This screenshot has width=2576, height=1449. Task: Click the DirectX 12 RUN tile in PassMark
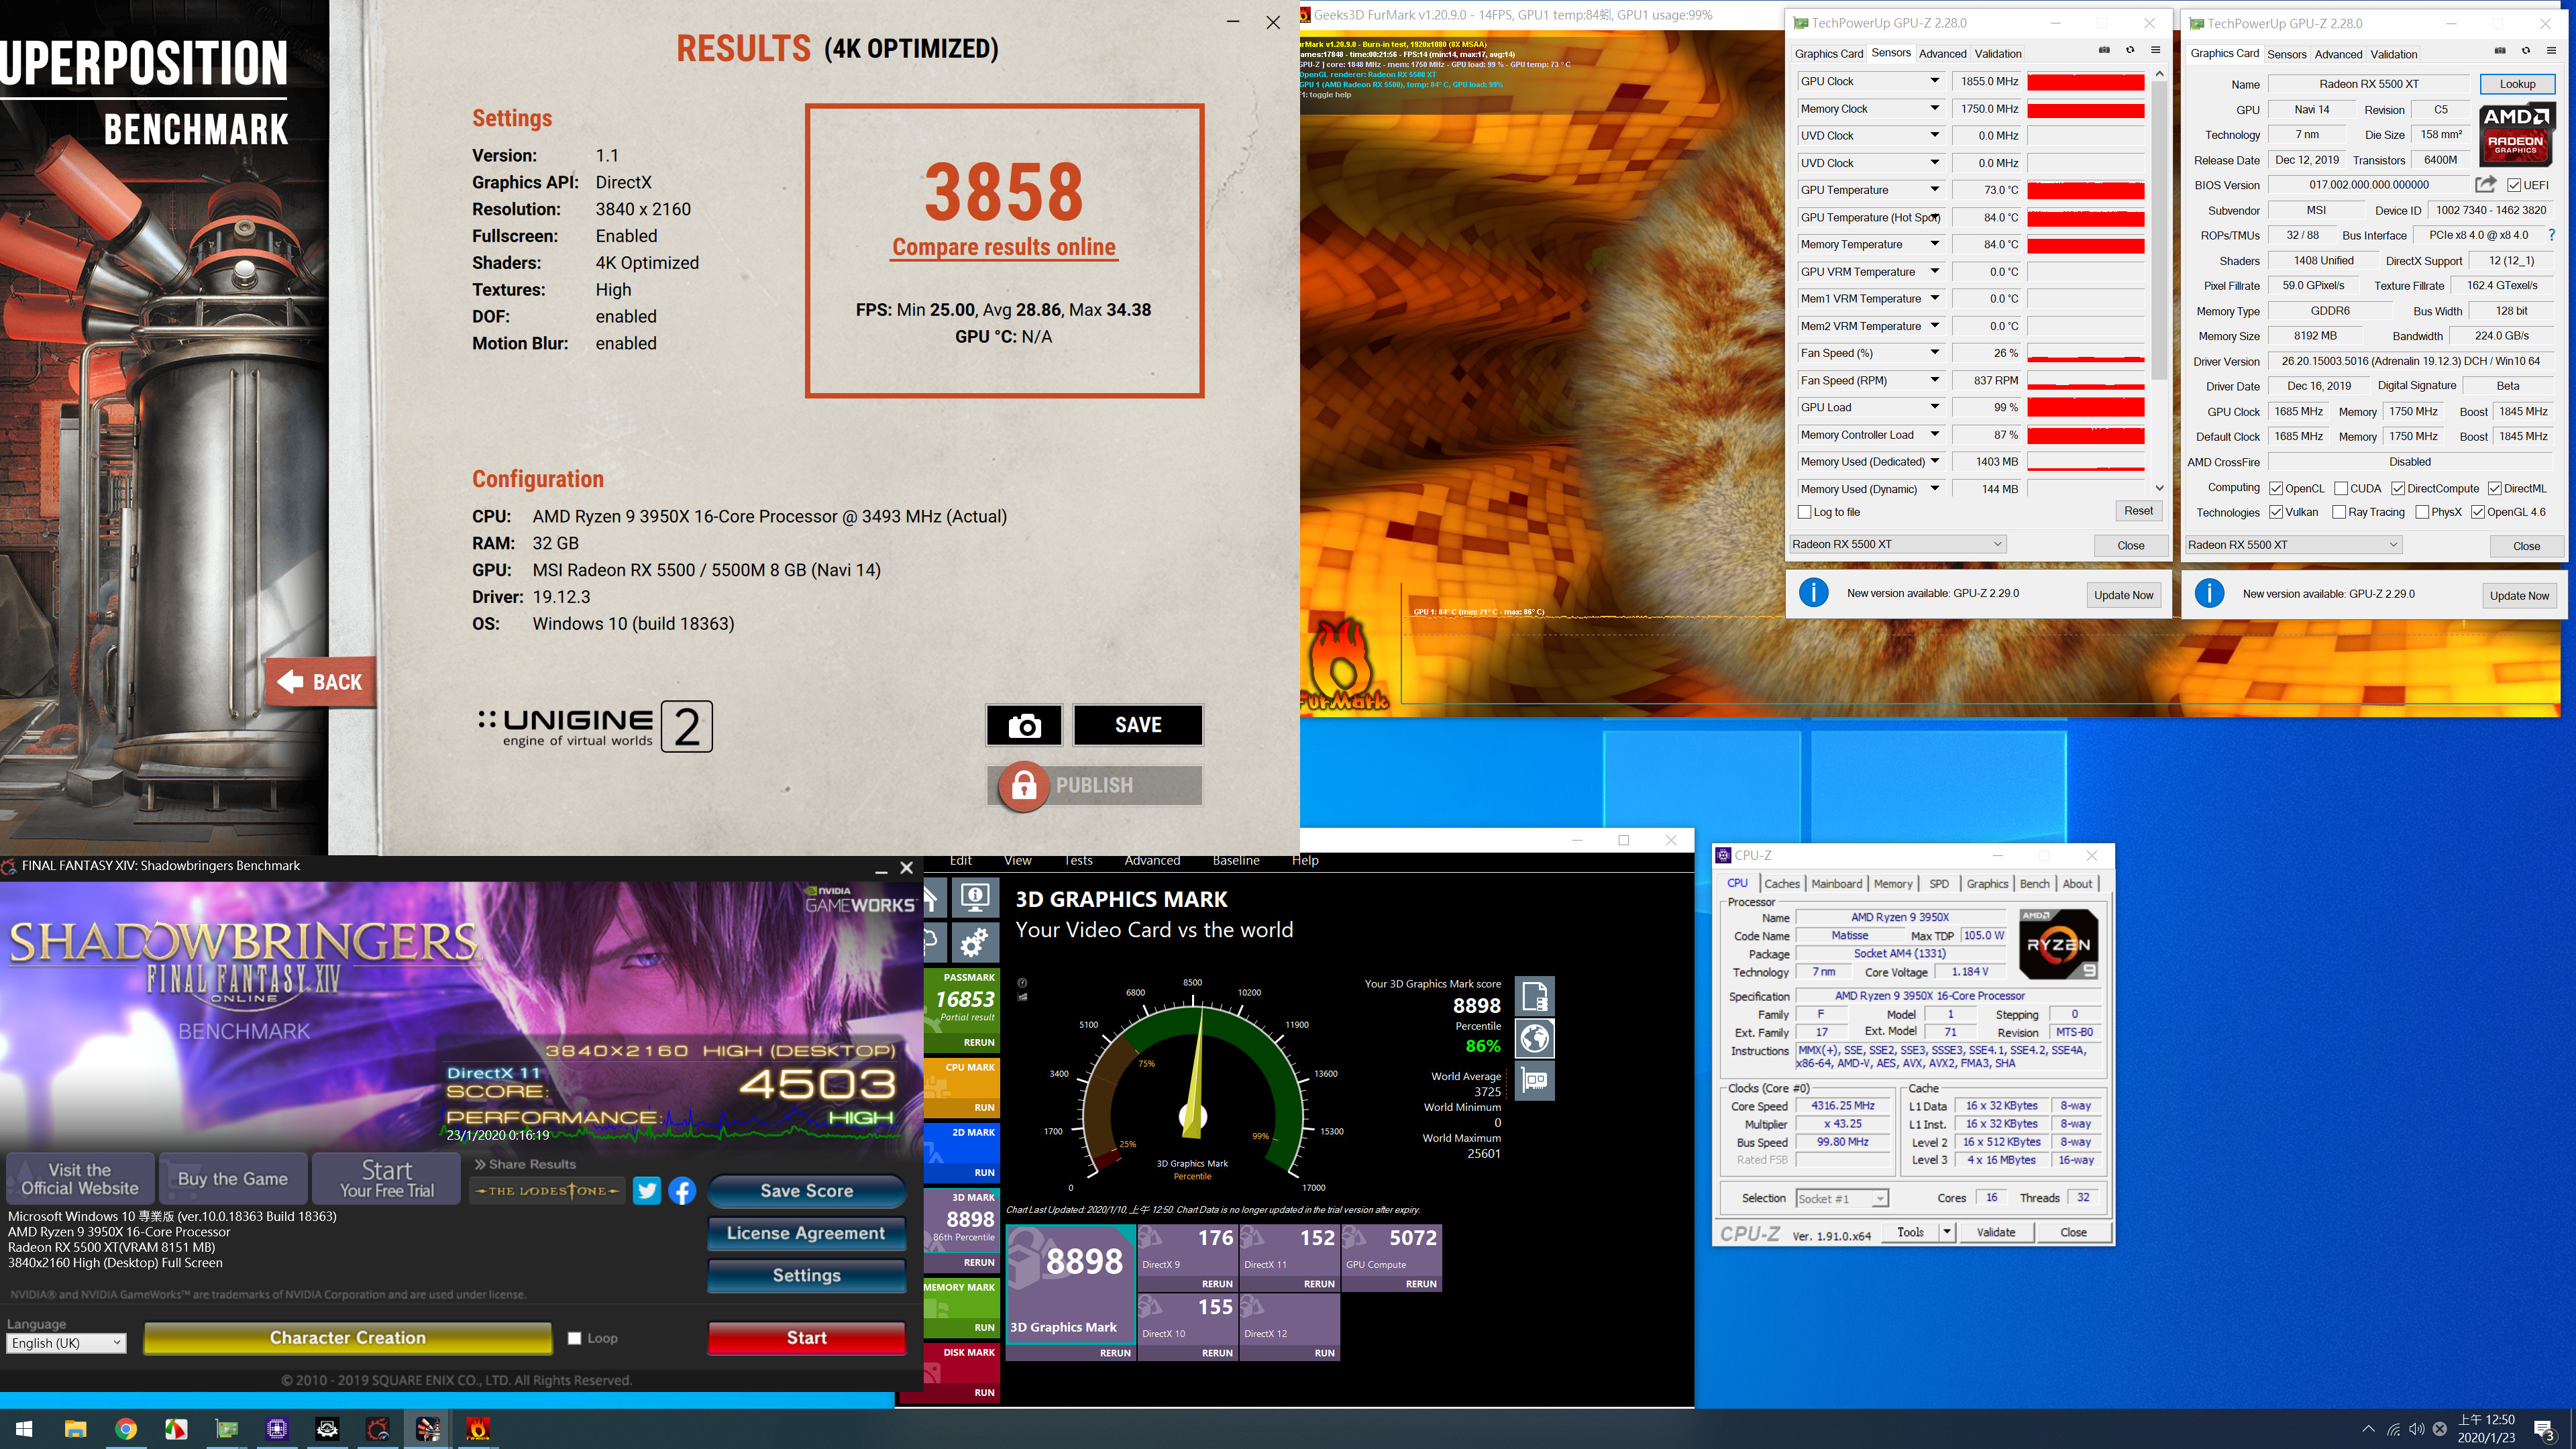point(1290,1326)
